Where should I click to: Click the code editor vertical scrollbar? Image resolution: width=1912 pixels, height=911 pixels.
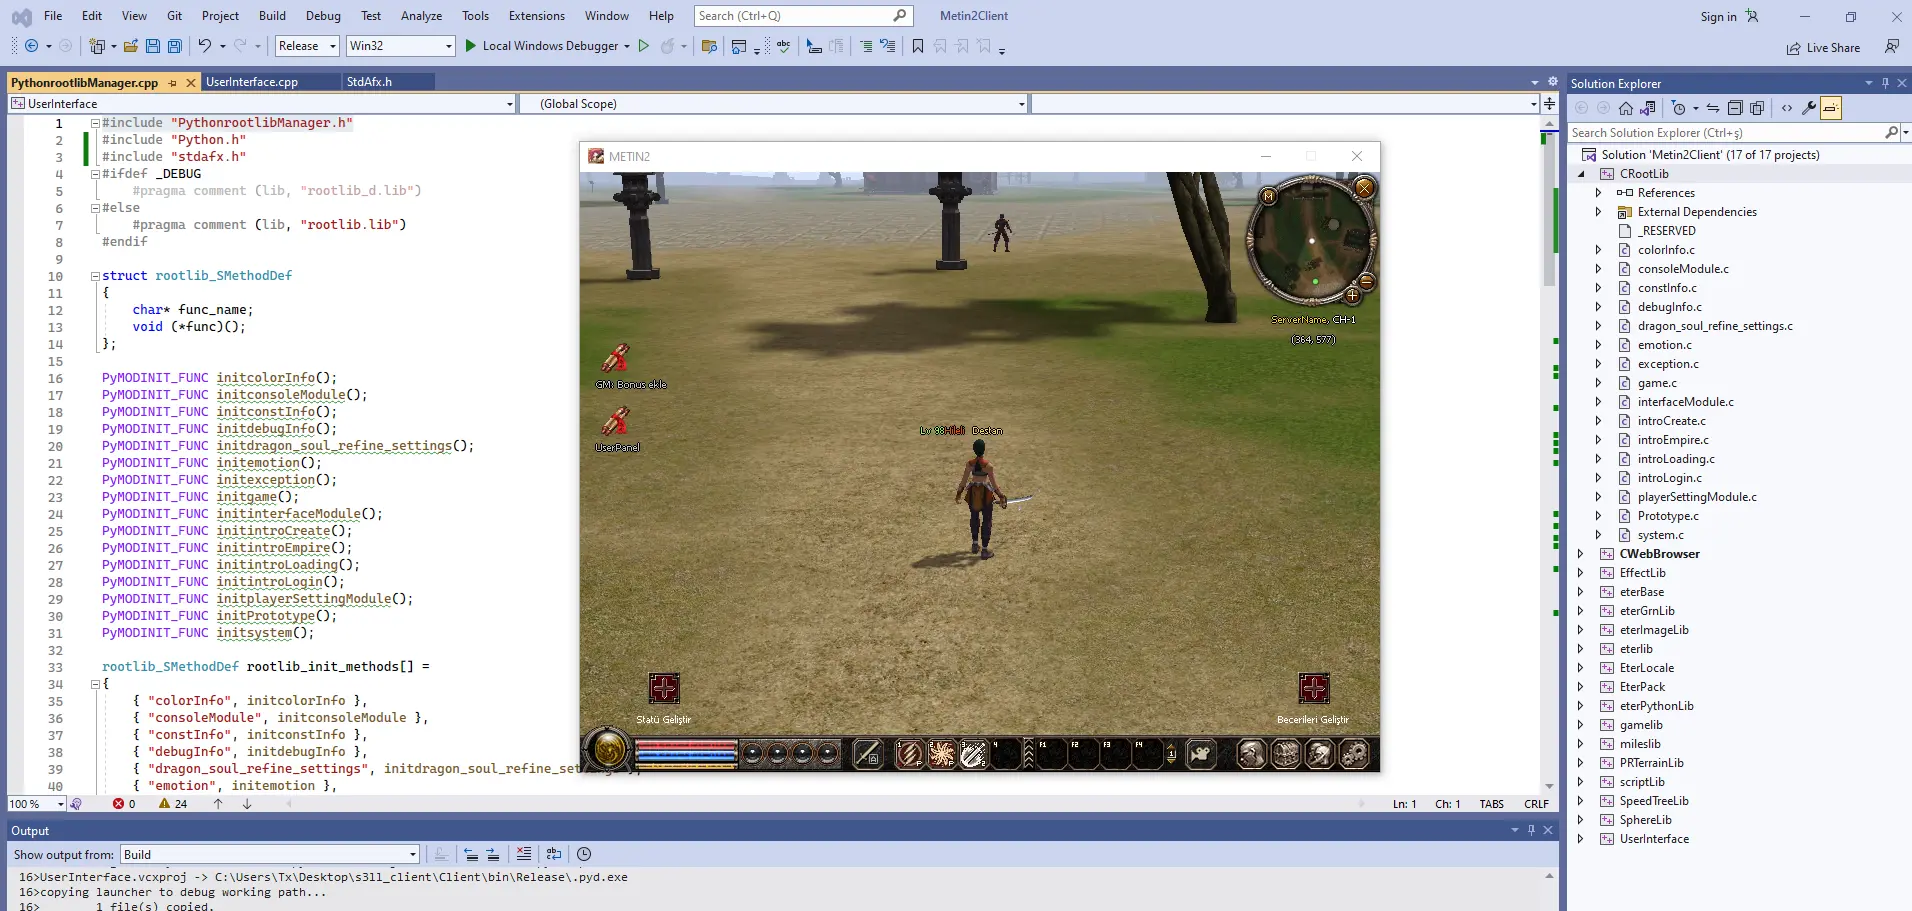pos(1549,455)
